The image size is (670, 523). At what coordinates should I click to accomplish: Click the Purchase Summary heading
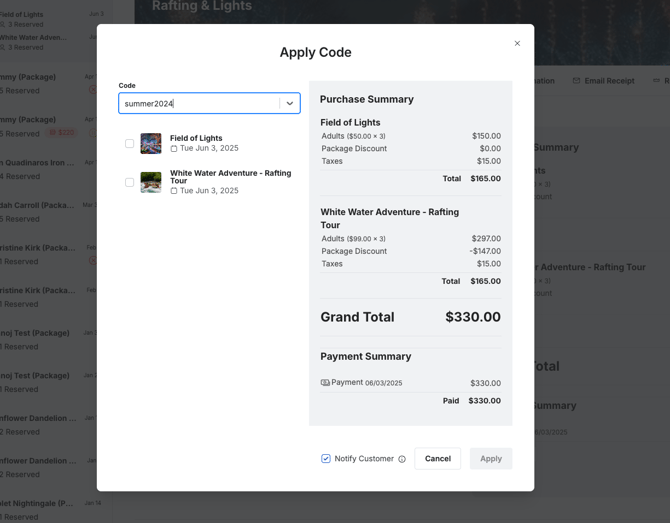click(367, 99)
